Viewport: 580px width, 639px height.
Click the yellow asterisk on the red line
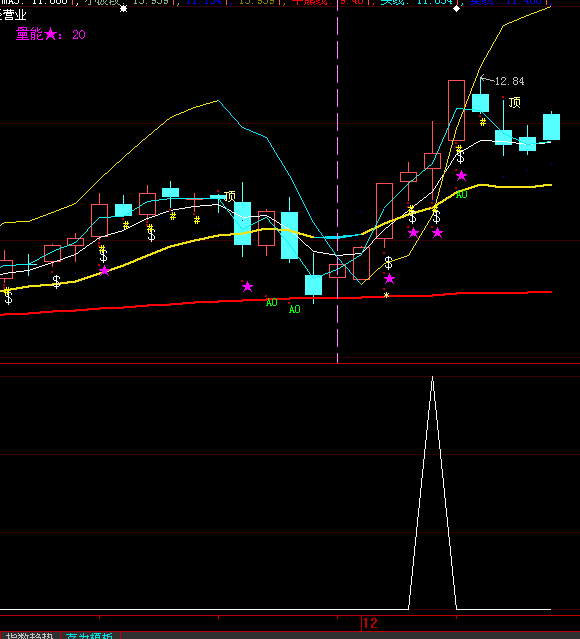[386, 295]
